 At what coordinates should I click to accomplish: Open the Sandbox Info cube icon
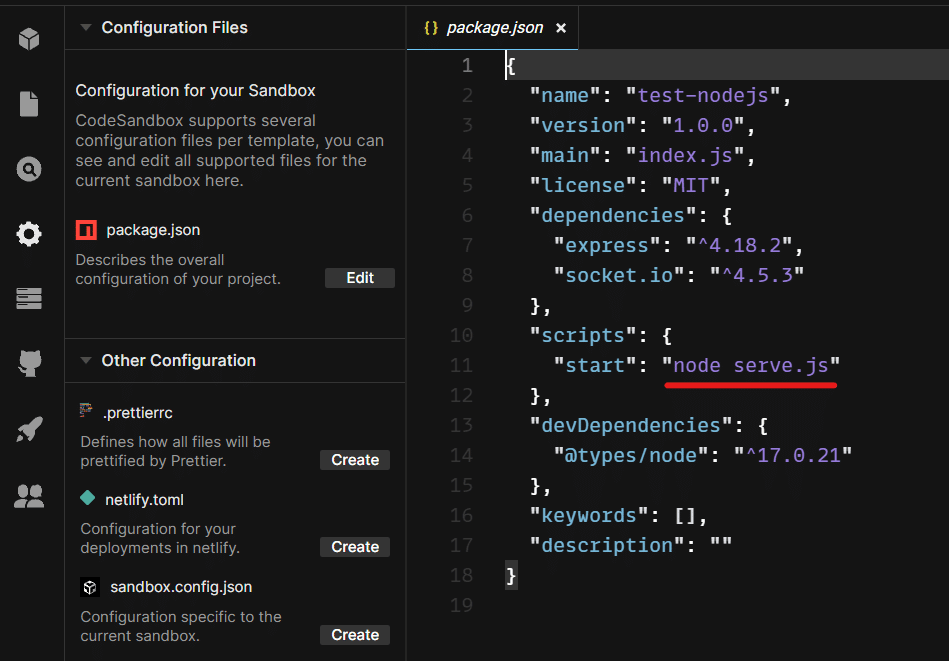29,39
